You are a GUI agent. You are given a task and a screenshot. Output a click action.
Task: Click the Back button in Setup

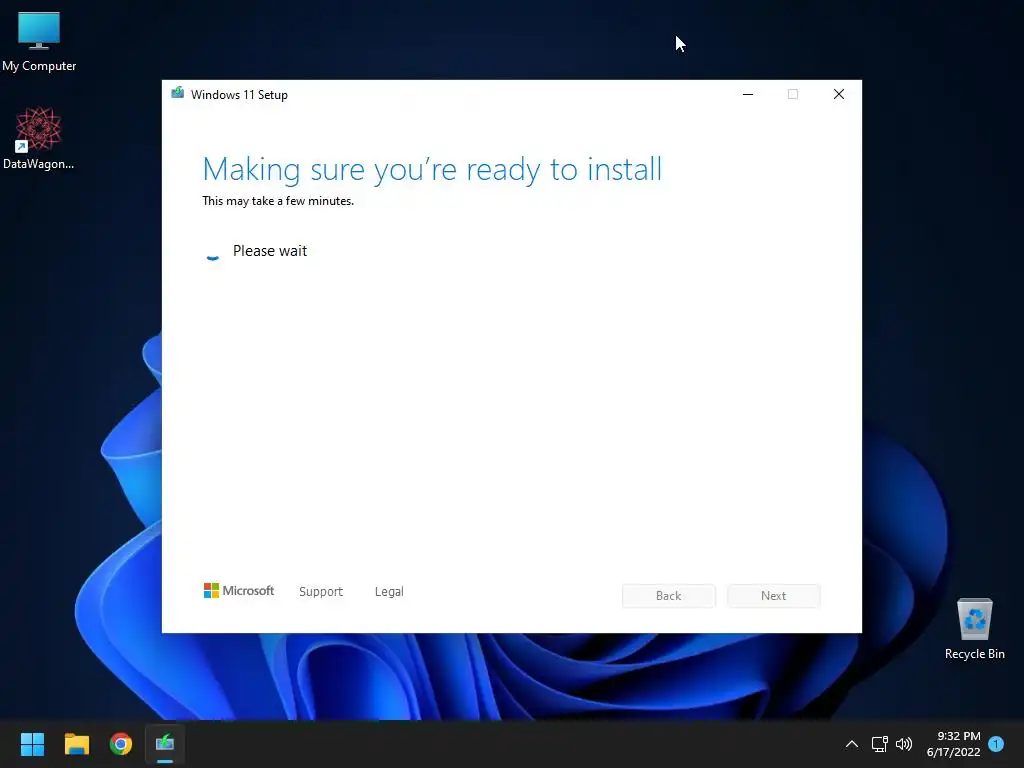click(669, 596)
